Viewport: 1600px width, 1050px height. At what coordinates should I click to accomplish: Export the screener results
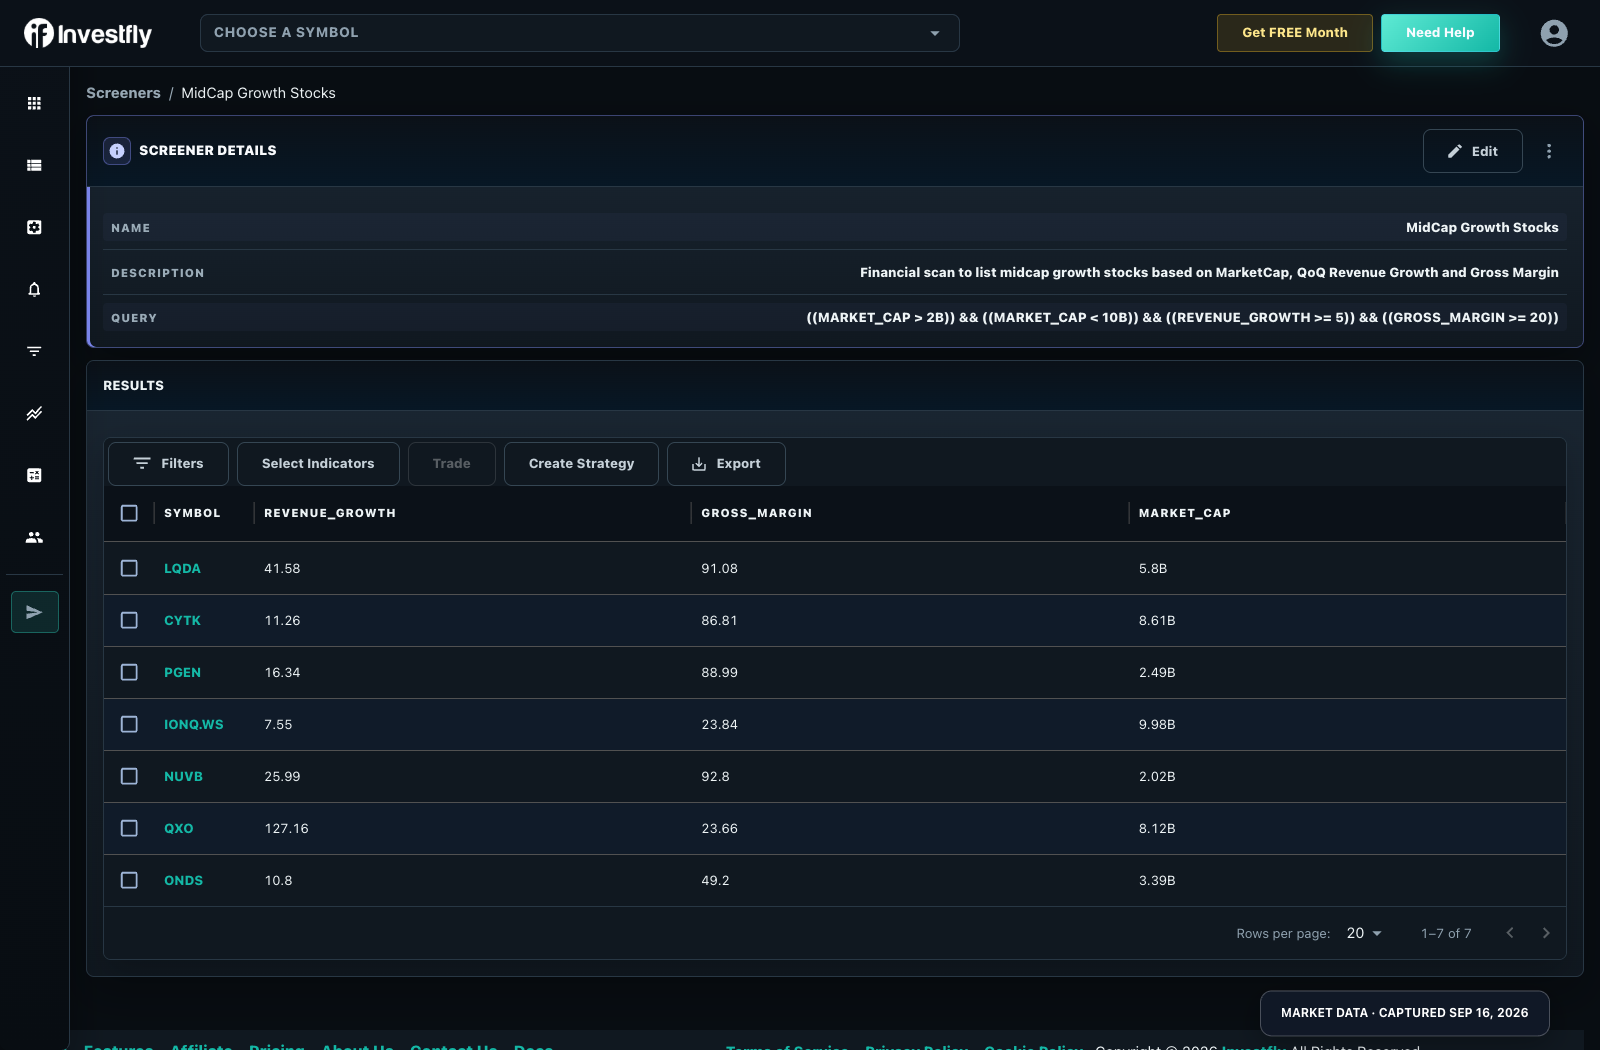tap(726, 464)
